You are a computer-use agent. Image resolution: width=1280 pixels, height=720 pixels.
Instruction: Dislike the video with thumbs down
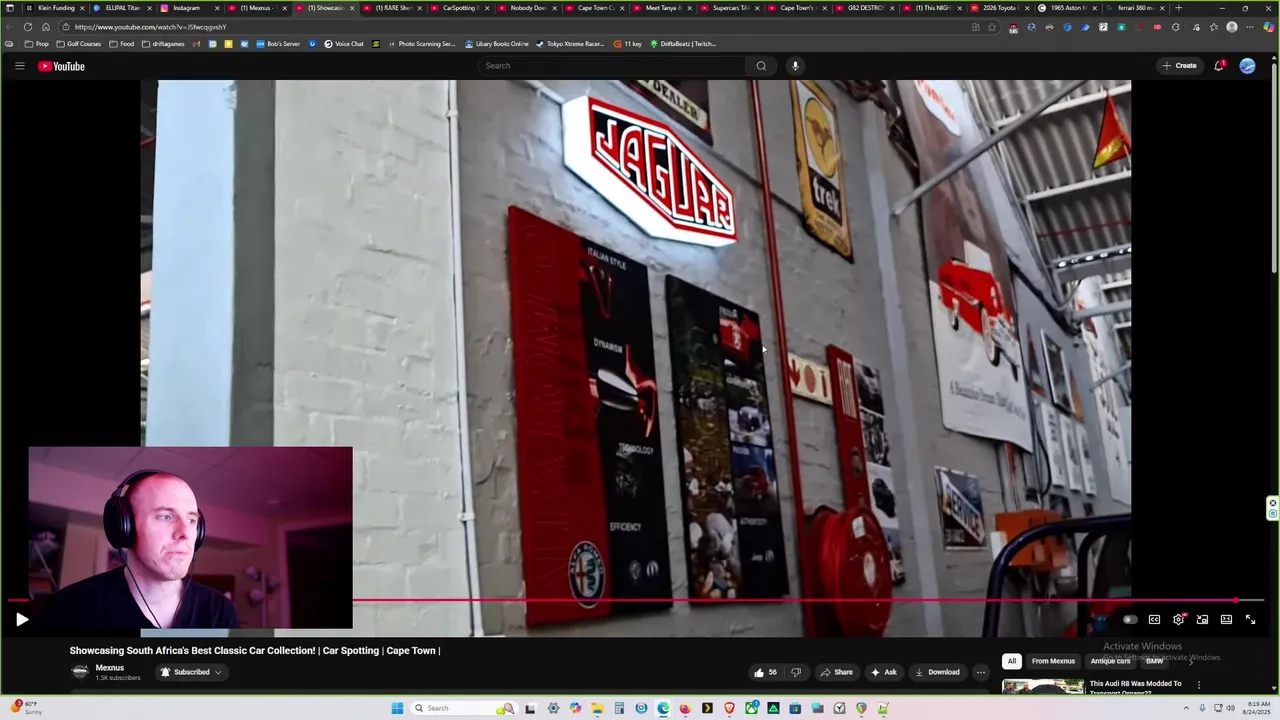796,672
